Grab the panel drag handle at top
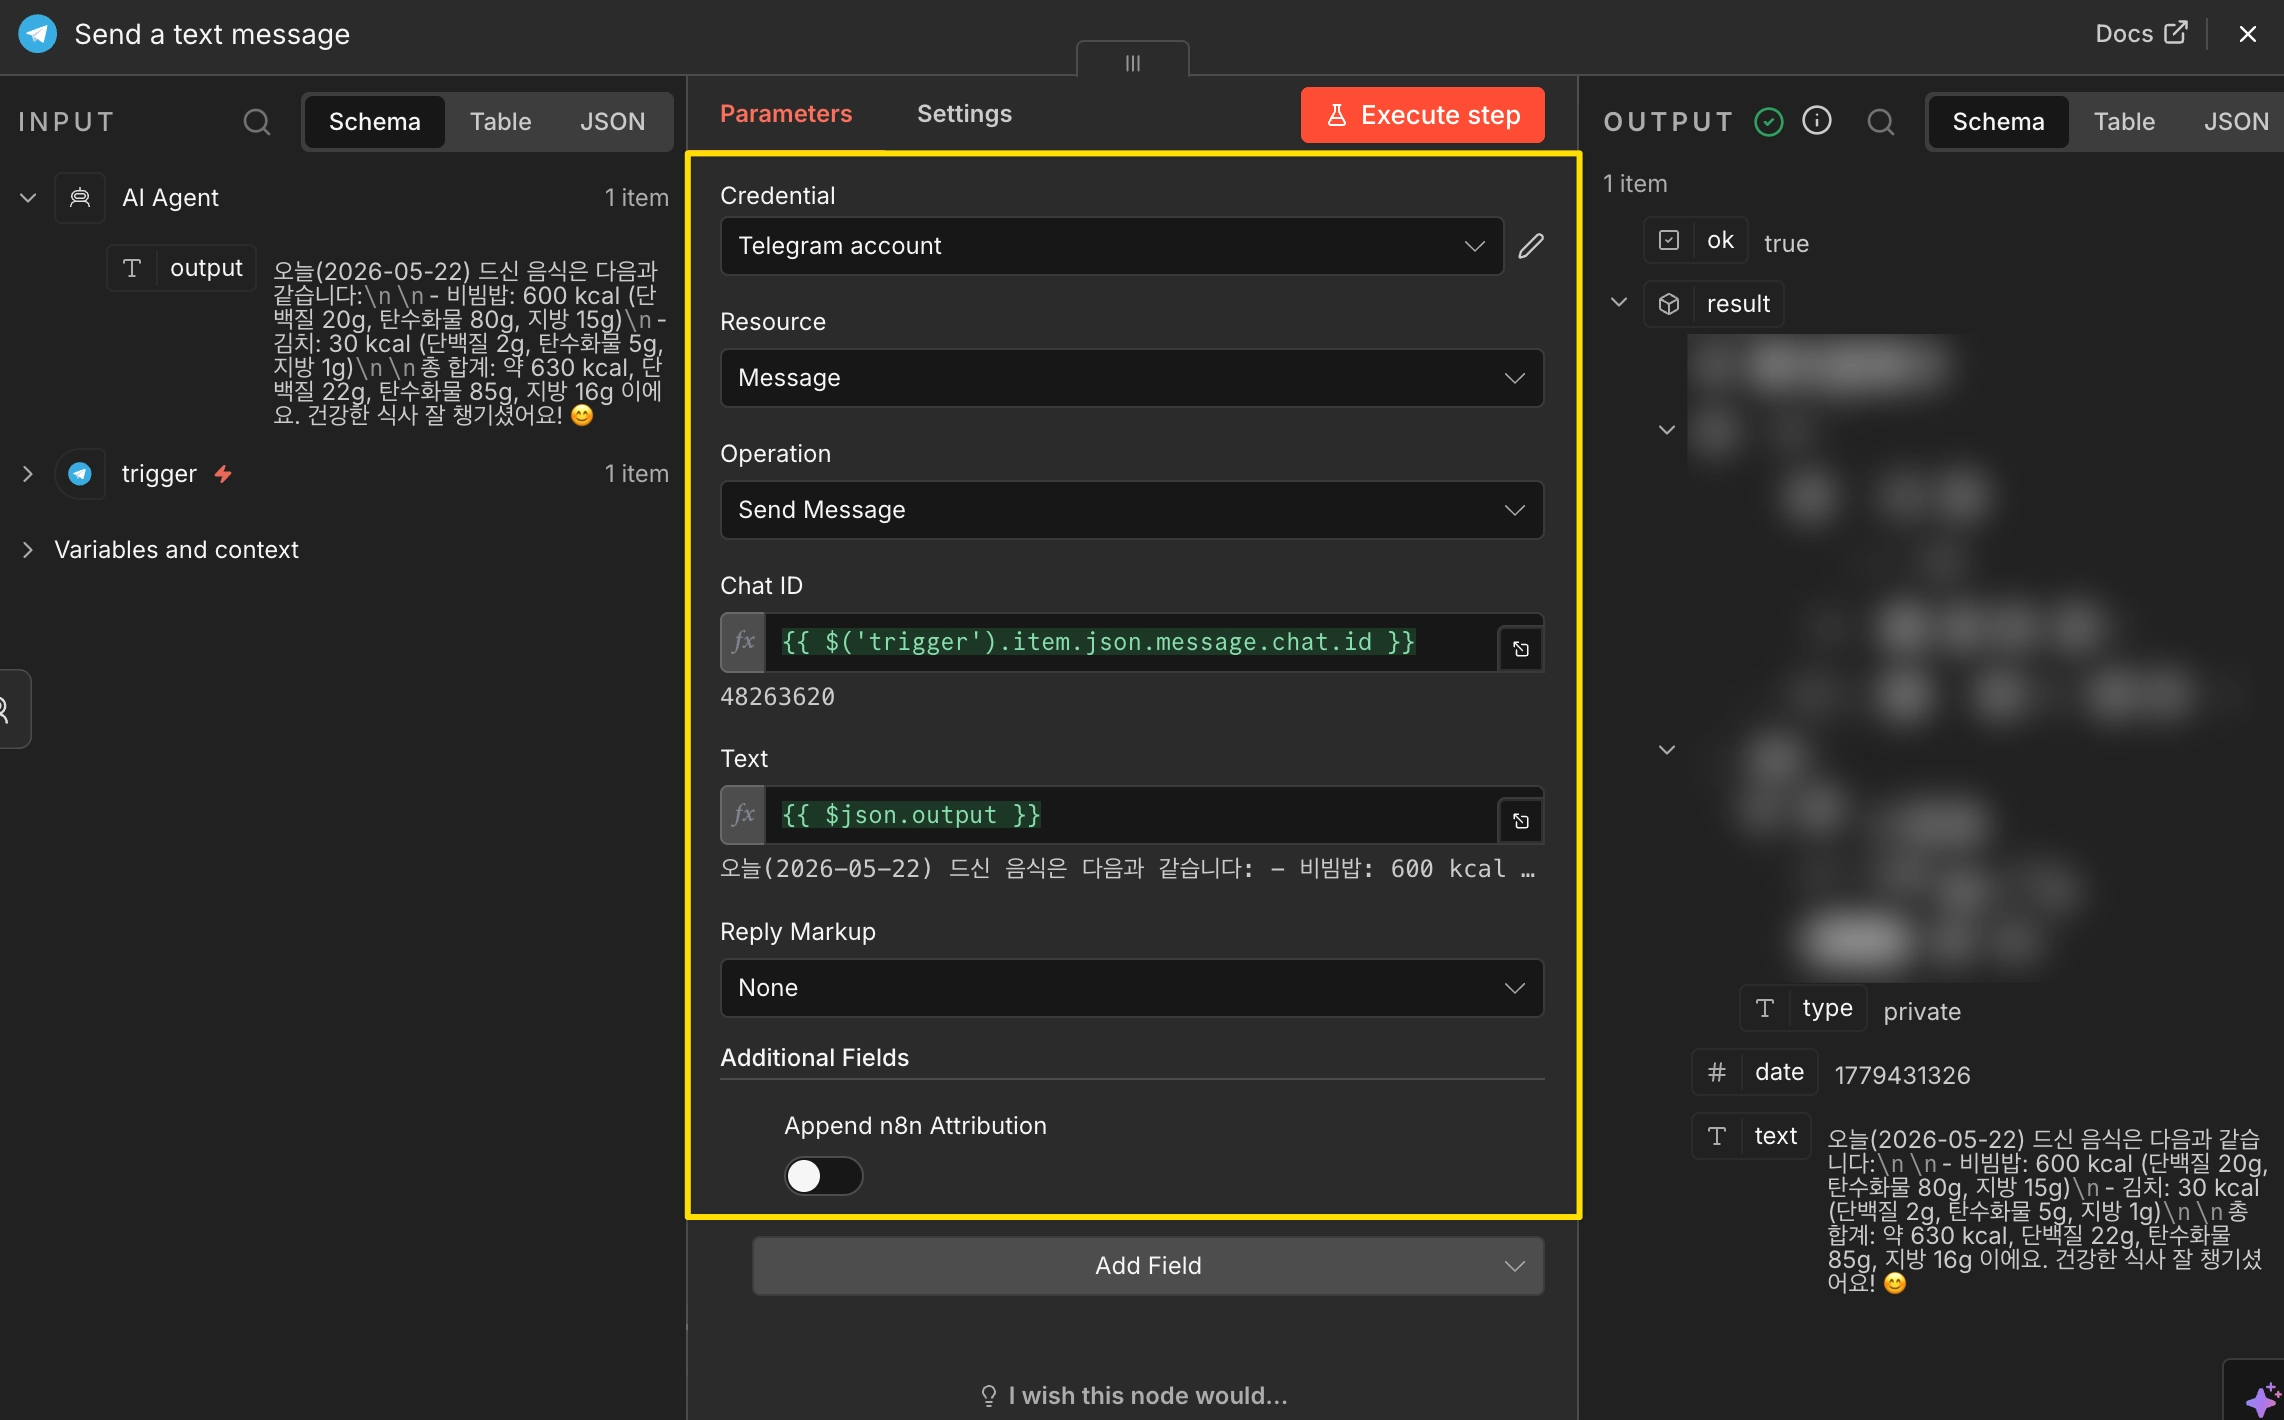Screen dimensions: 2284x1420 click(x=1132, y=62)
